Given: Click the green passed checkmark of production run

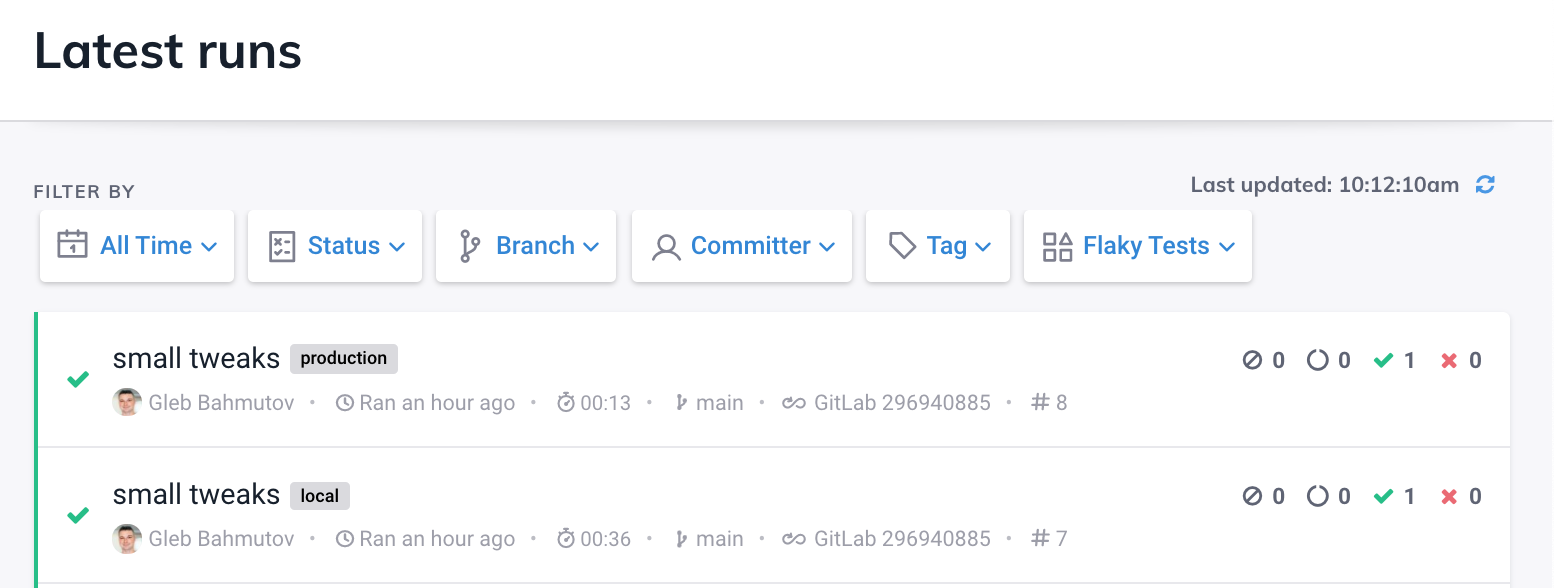Looking at the screenshot, I should coord(1384,360).
